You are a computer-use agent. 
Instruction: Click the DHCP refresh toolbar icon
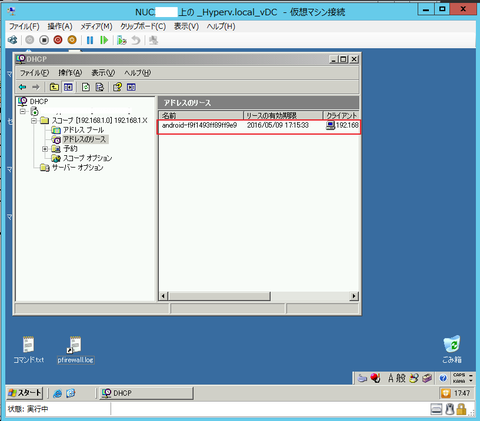pos(86,87)
